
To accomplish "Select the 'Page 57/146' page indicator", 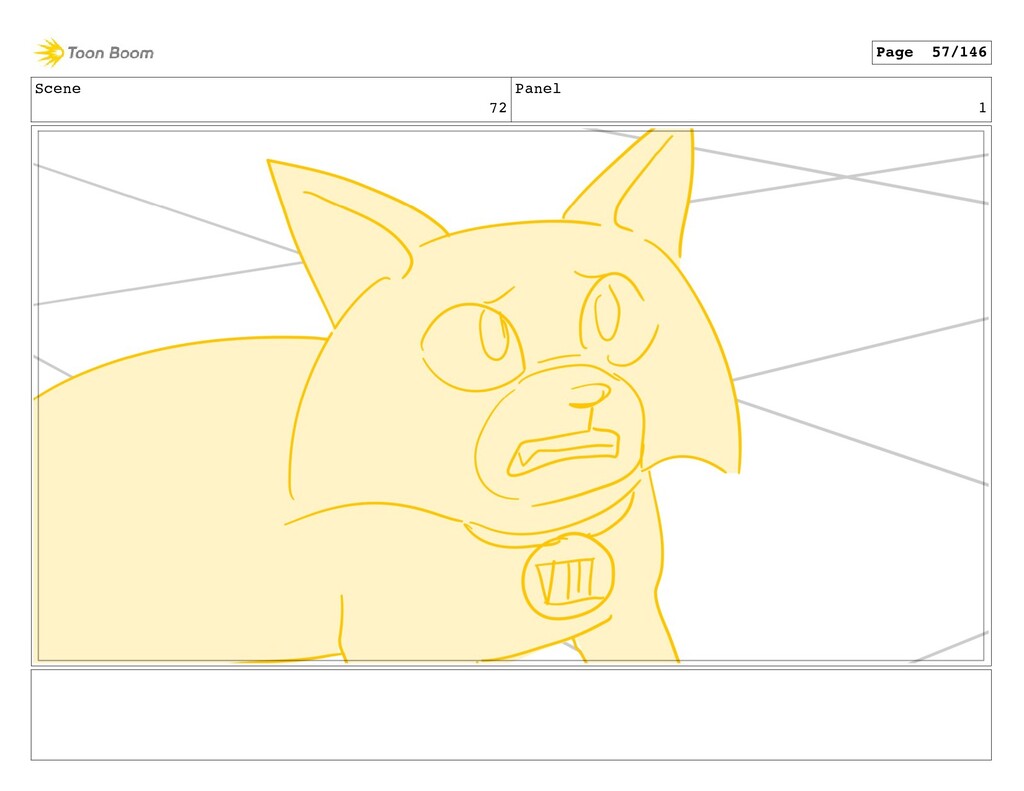I will pyautogui.click(x=931, y=52).
